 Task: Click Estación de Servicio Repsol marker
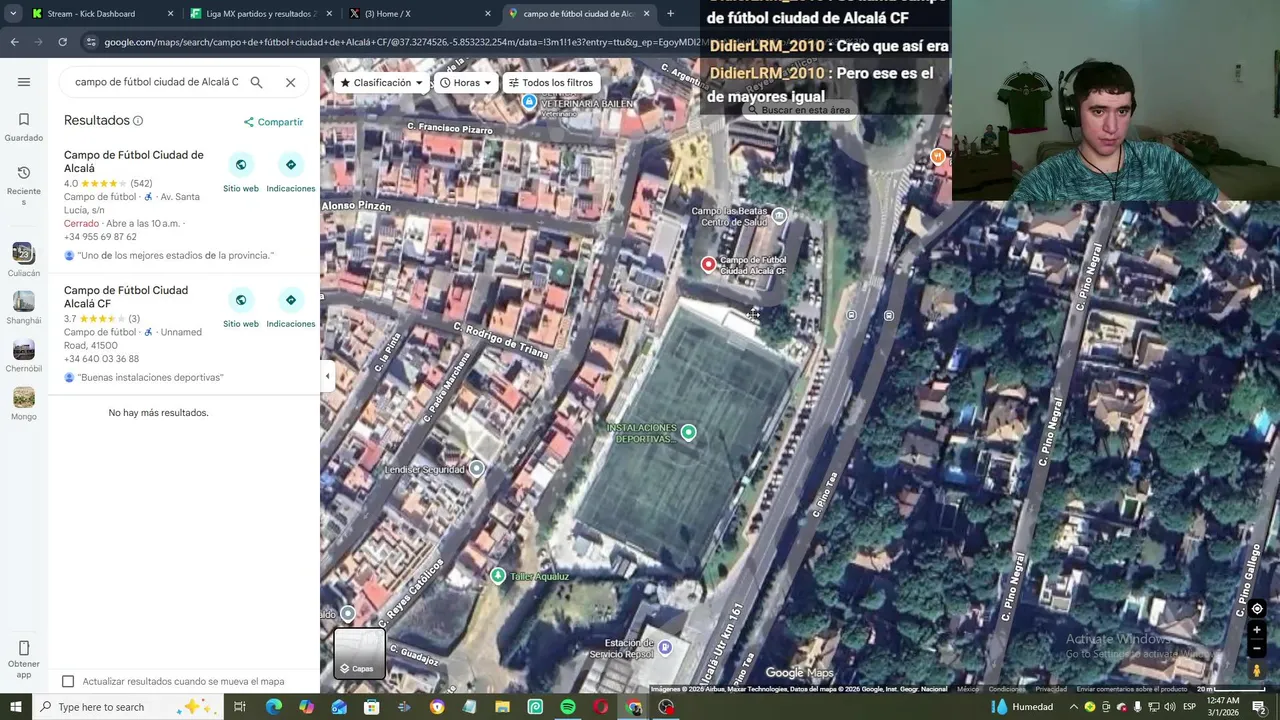tap(665, 647)
